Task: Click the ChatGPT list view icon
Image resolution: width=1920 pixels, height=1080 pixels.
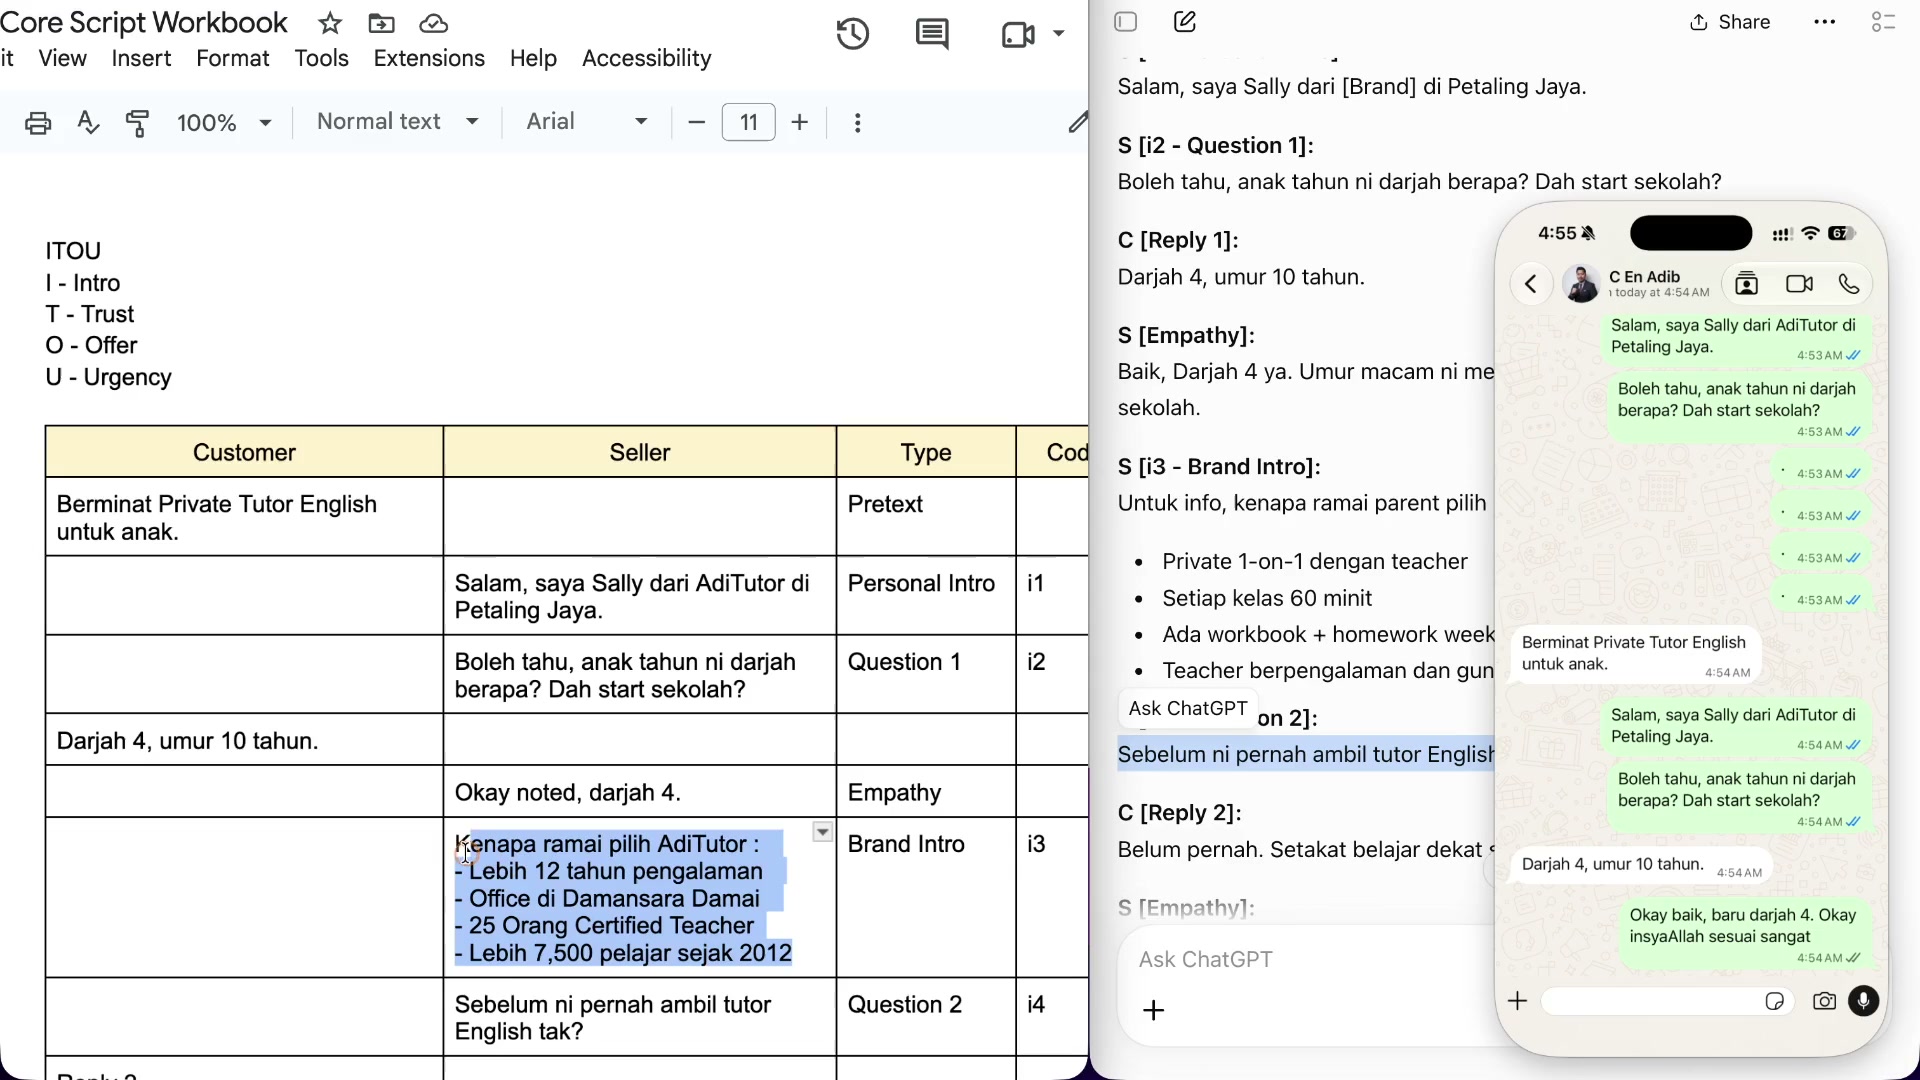Action: pyautogui.click(x=1884, y=22)
